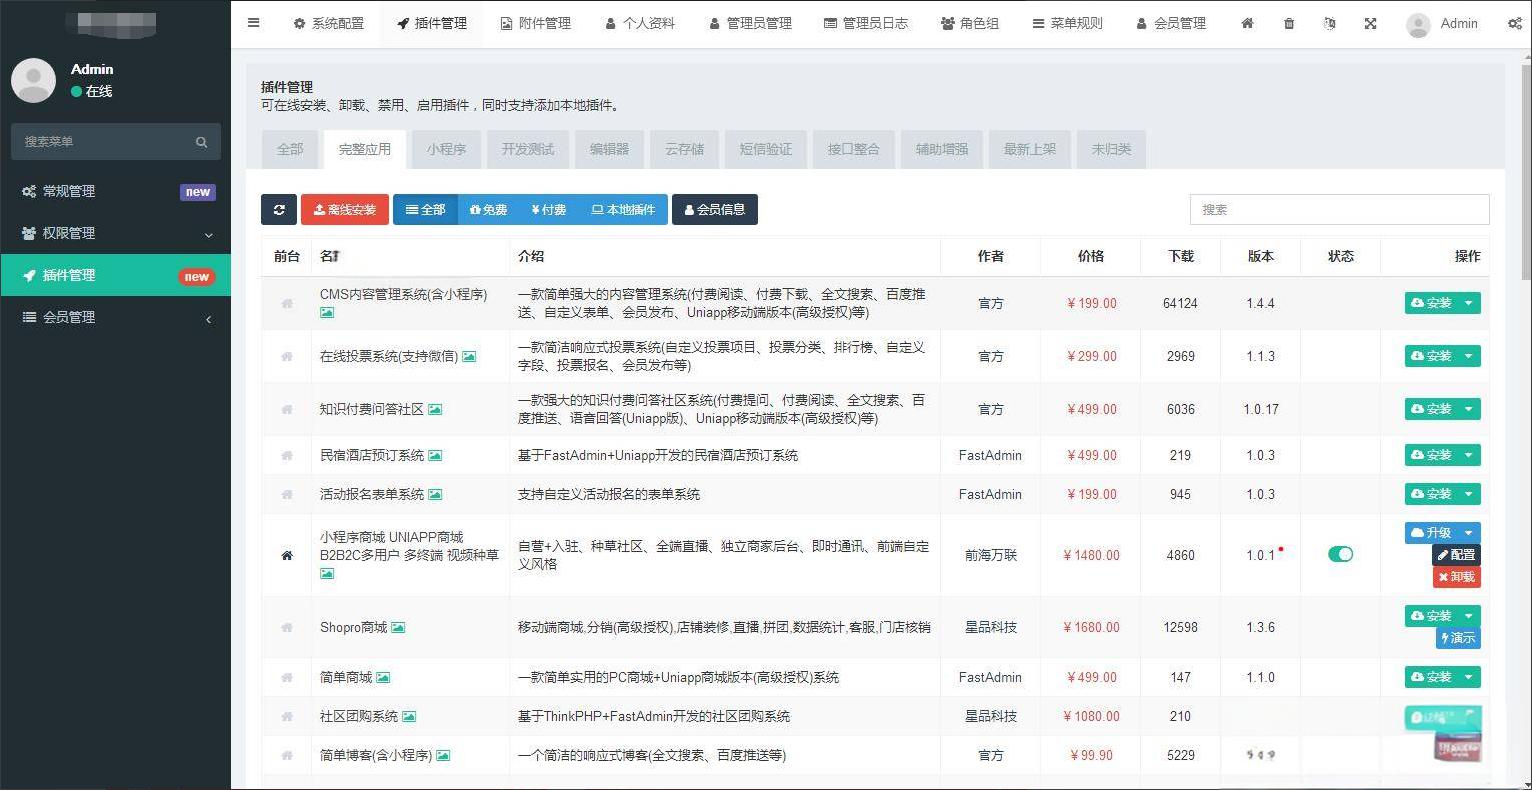Image resolution: width=1532 pixels, height=790 pixels.
Task: Click 升级 button for 小程序商城
Action: (1431, 533)
